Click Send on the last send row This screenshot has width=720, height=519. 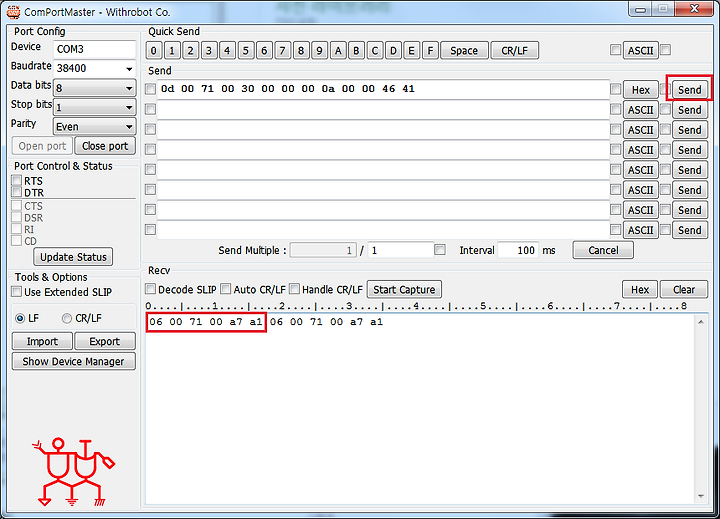pyautogui.click(x=690, y=230)
